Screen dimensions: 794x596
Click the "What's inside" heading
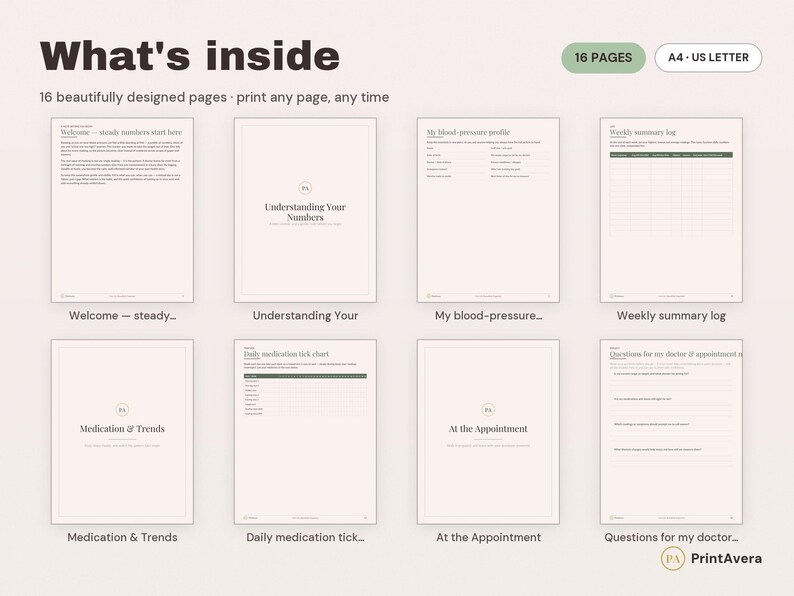click(x=190, y=56)
